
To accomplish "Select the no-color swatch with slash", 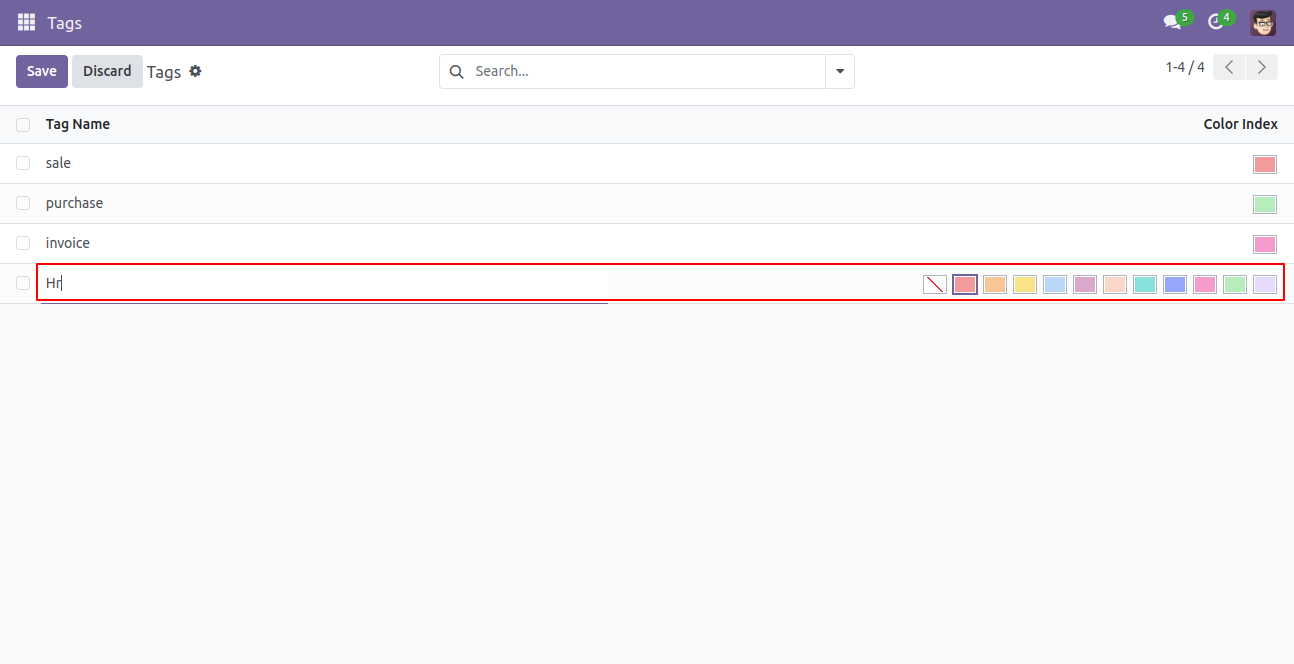I will (x=935, y=284).
